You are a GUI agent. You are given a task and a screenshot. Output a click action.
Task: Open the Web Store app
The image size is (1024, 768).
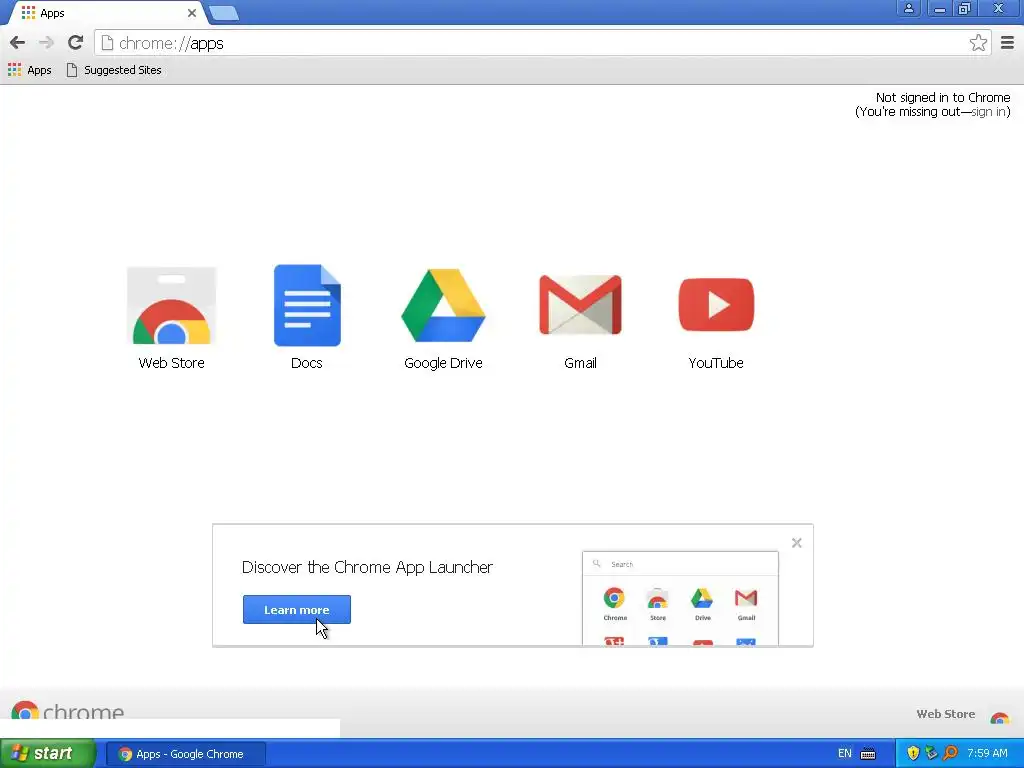point(171,317)
